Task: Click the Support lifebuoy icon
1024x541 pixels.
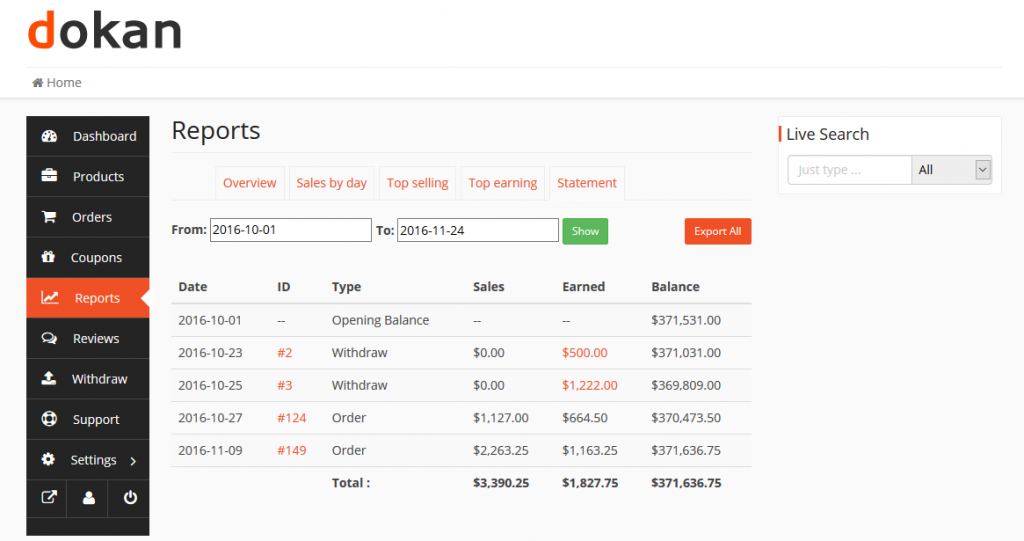Action: pyautogui.click(x=49, y=419)
